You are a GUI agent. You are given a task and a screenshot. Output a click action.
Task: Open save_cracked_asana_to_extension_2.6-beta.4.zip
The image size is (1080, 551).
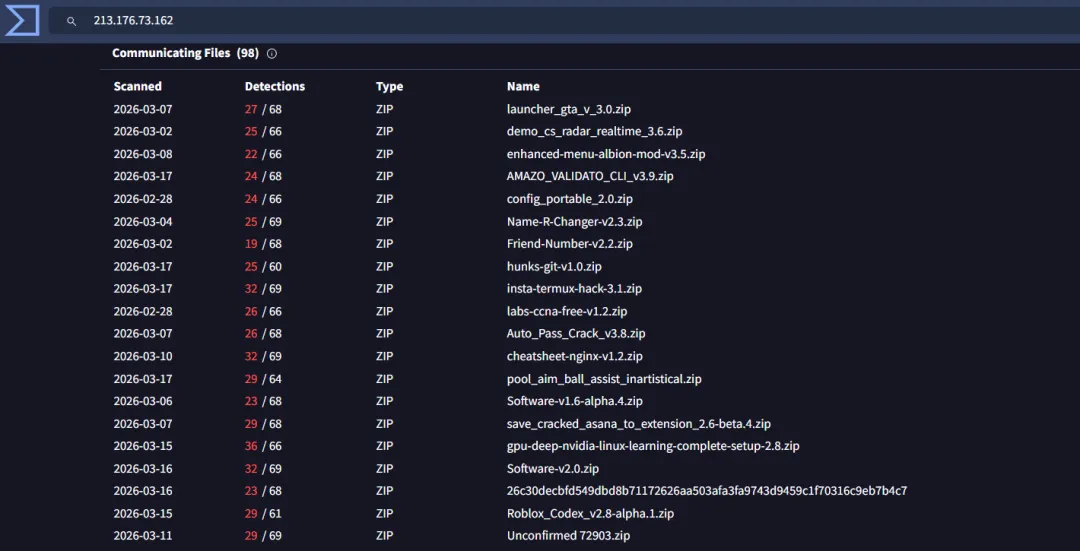point(638,424)
